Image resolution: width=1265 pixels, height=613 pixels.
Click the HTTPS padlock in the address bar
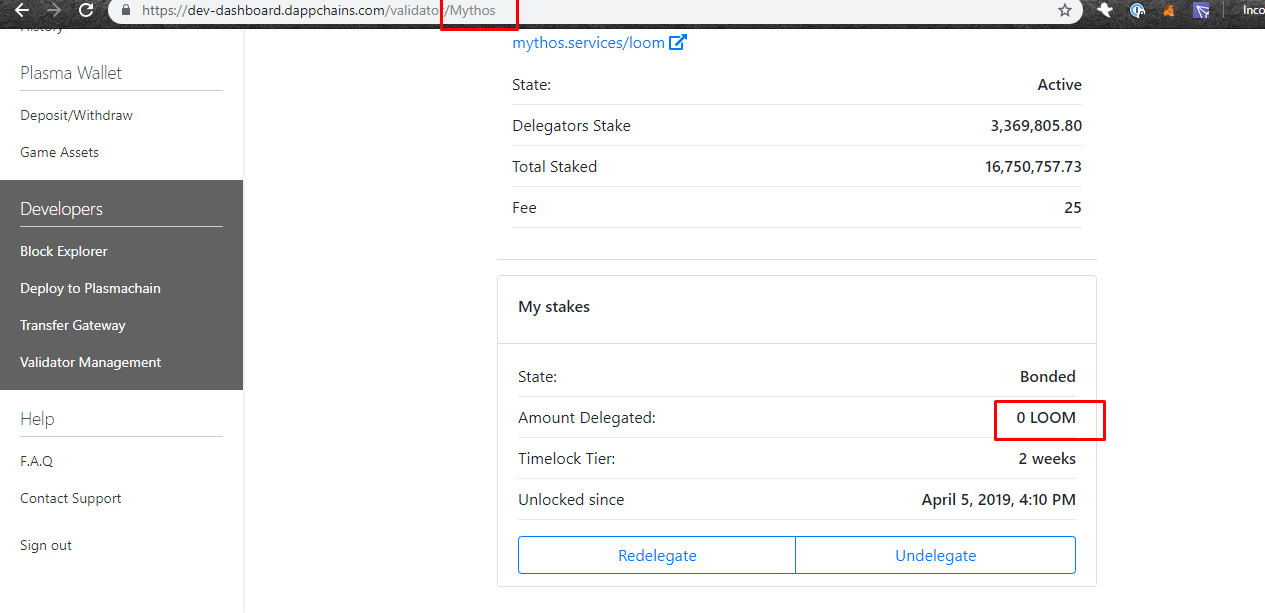tap(124, 11)
